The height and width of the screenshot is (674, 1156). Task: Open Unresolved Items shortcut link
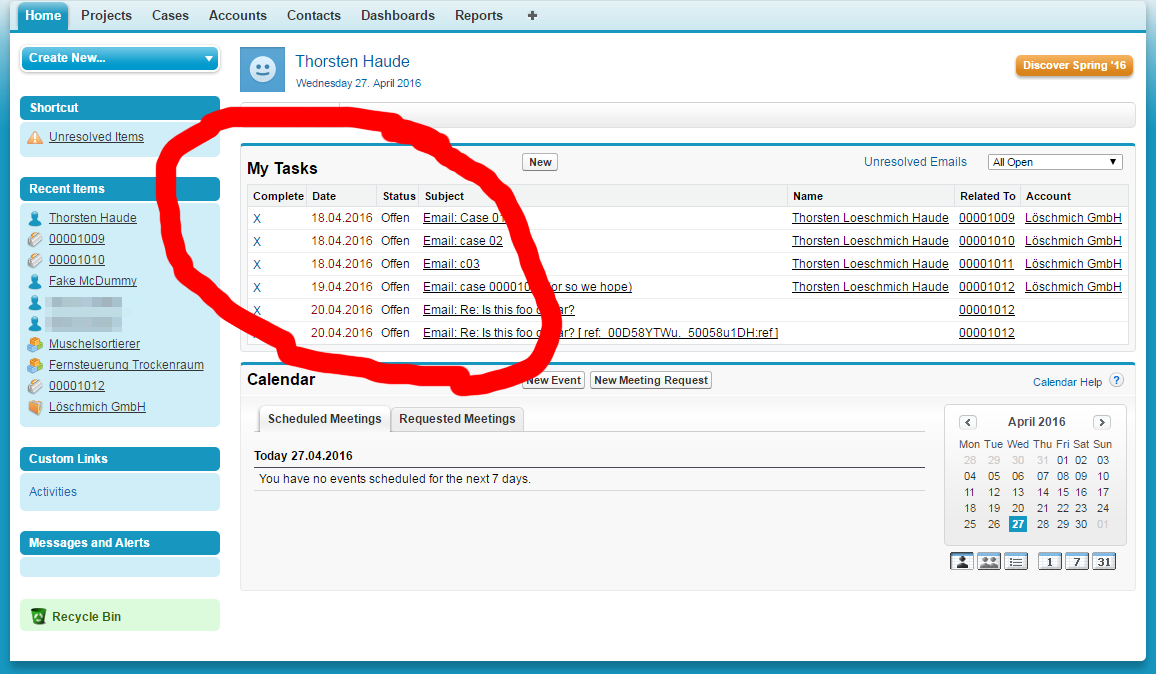point(96,137)
